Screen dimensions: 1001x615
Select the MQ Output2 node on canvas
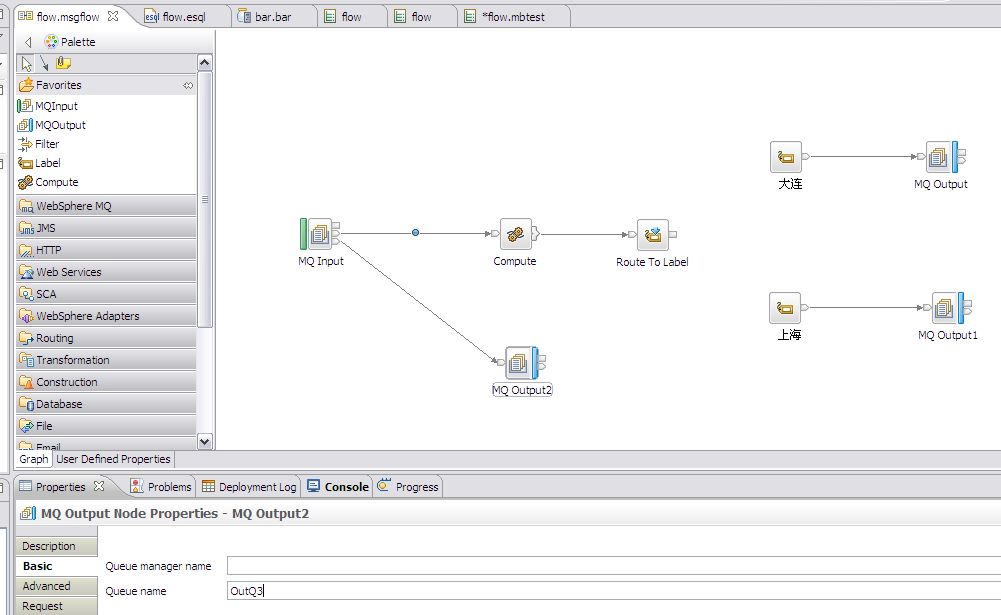pos(522,363)
